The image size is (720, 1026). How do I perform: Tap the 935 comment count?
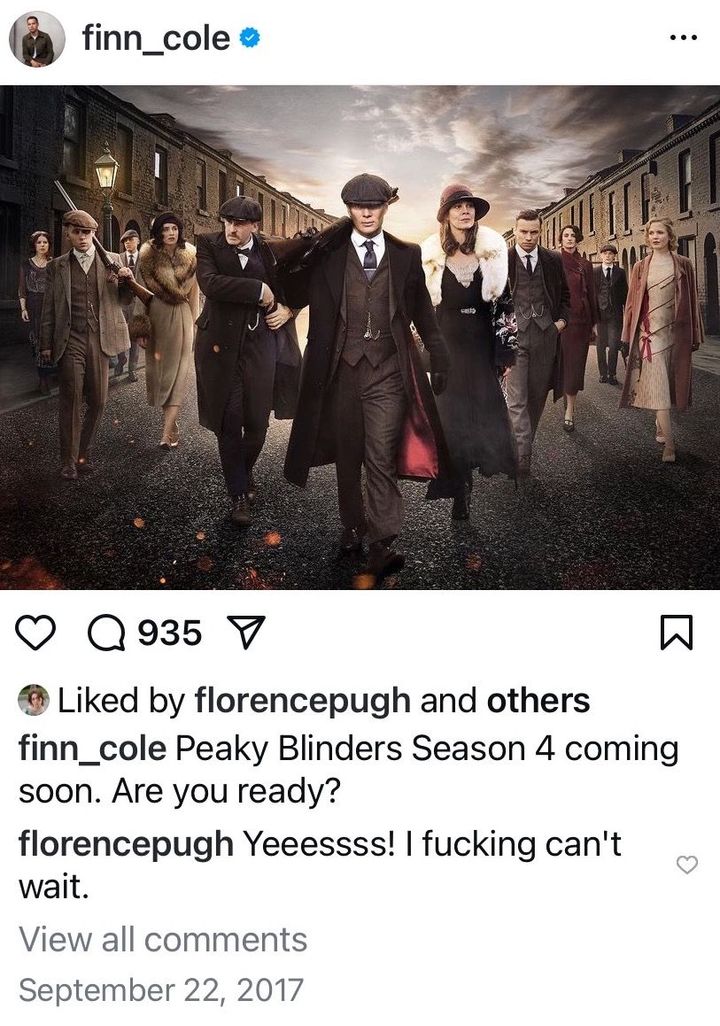click(x=170, y=633)
